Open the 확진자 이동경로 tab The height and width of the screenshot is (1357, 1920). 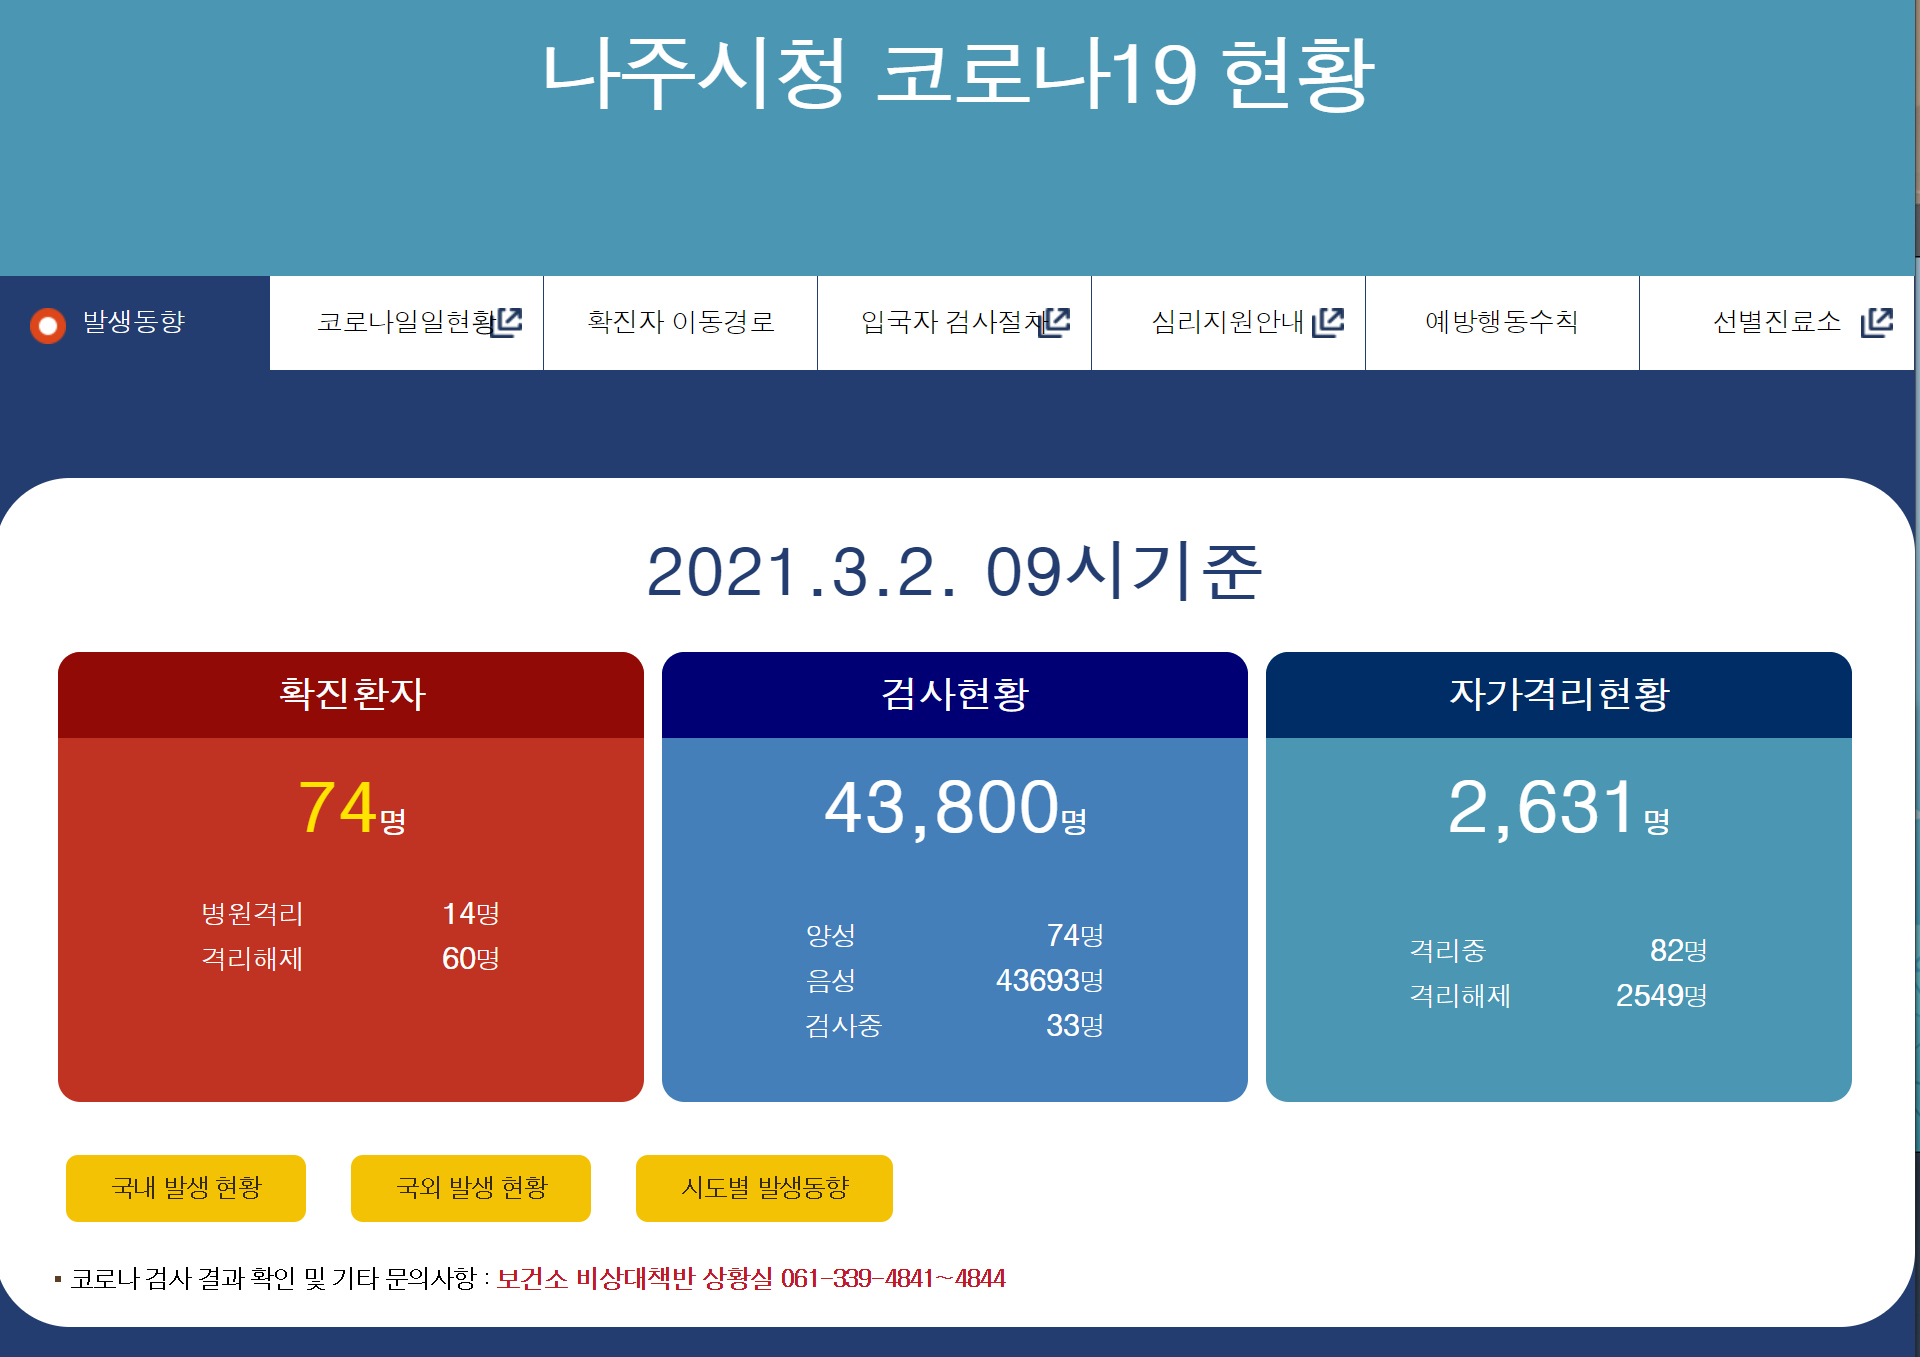point(680,322)
